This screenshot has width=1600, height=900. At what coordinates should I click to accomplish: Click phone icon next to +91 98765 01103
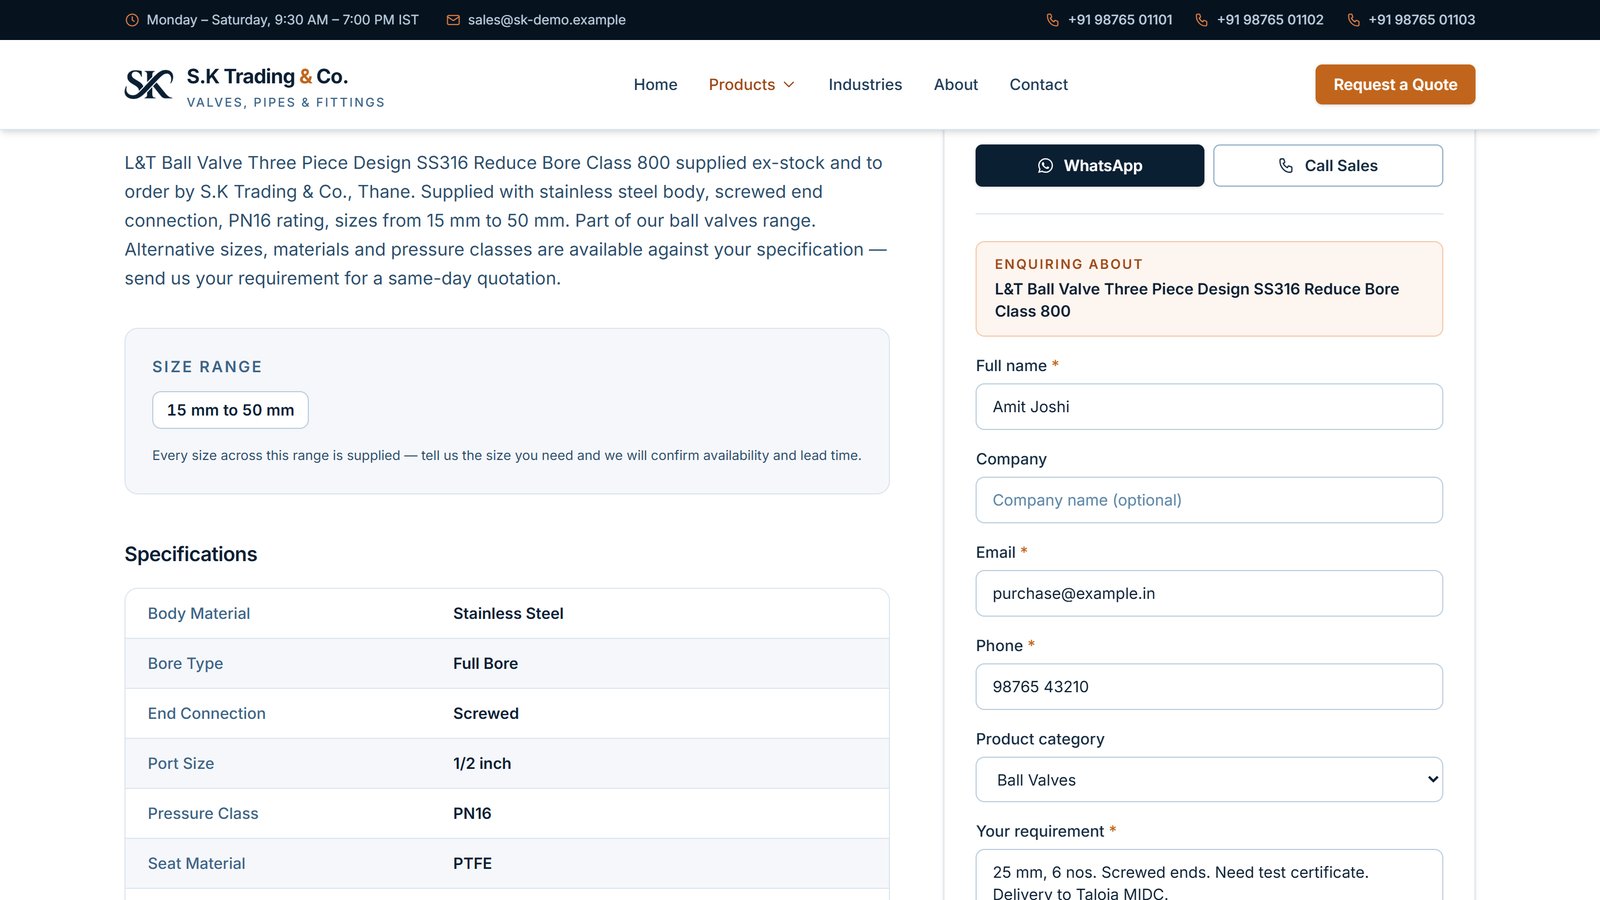click(x=1354, y=20)
